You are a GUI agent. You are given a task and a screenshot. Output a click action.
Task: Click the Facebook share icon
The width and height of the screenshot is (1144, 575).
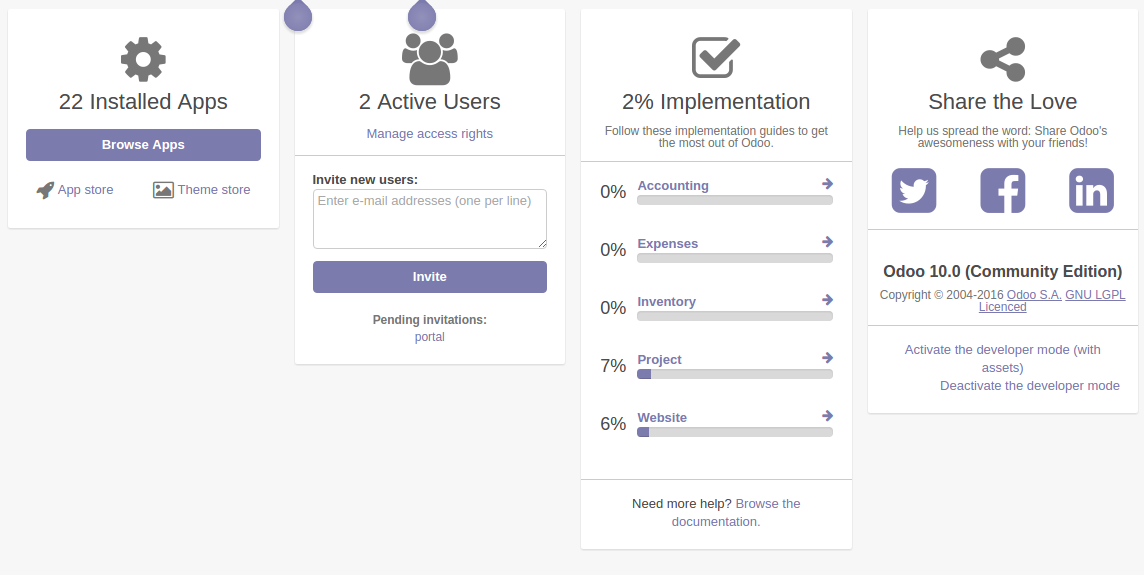(1002, 190)
